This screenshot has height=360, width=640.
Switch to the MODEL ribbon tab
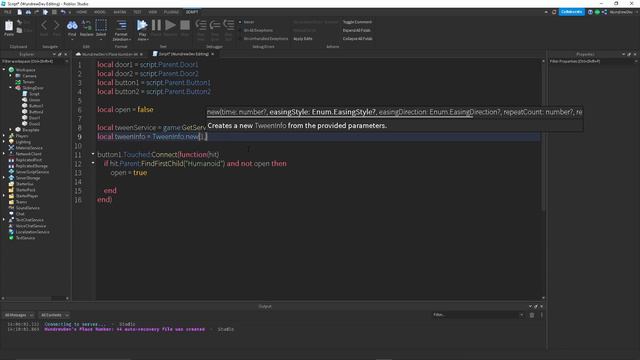coord(100,12)
